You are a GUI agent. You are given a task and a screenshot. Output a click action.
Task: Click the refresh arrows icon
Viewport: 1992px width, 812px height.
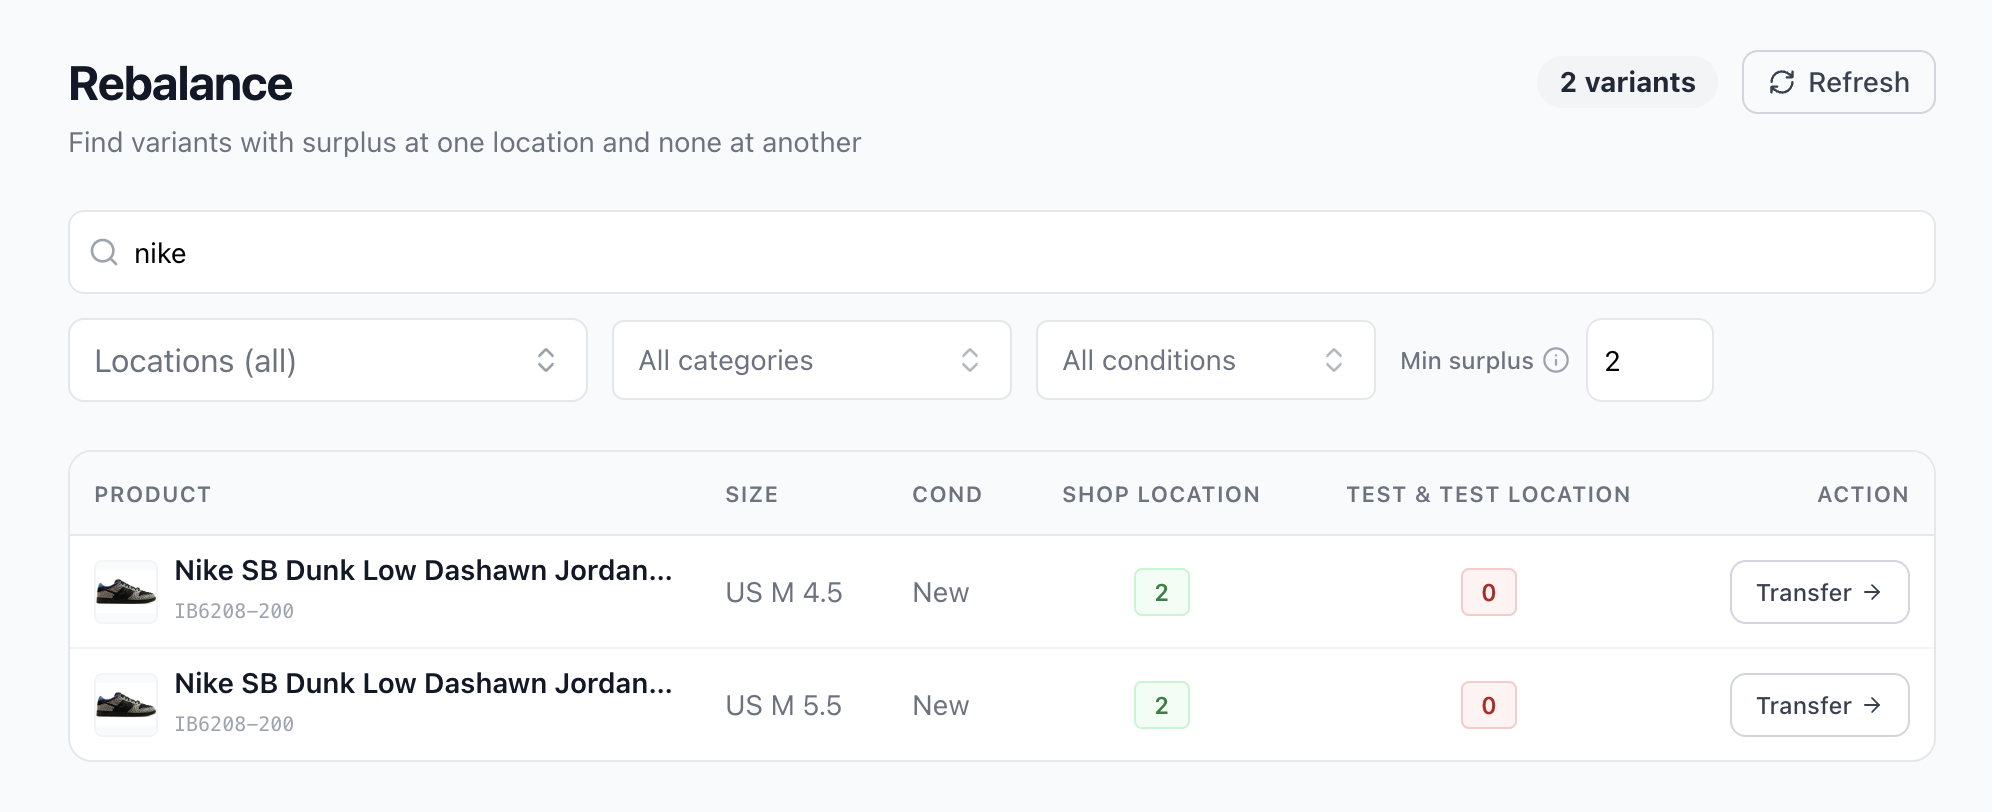point(1782,82)
